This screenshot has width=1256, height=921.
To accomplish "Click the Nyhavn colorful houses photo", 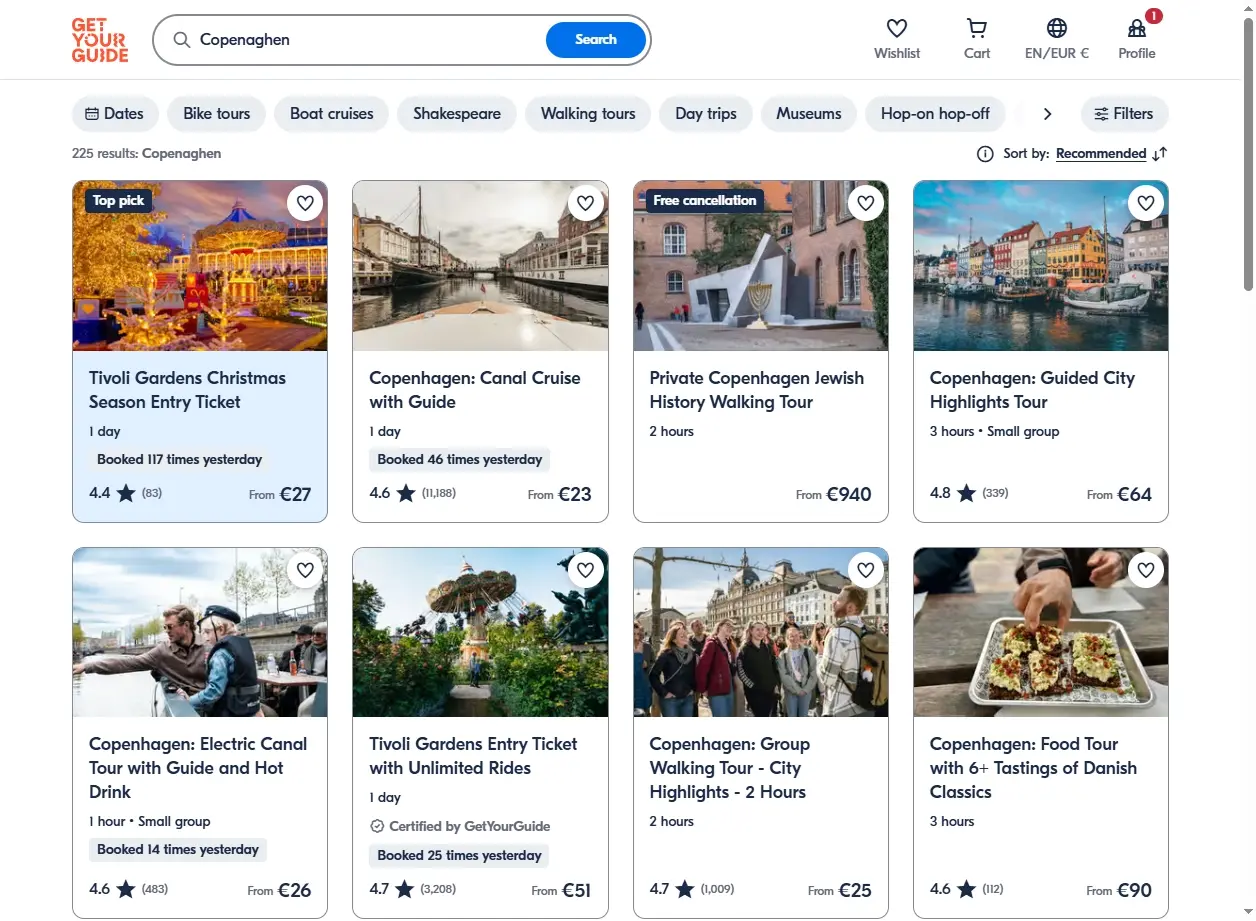I will click(x=1041, y=266).
